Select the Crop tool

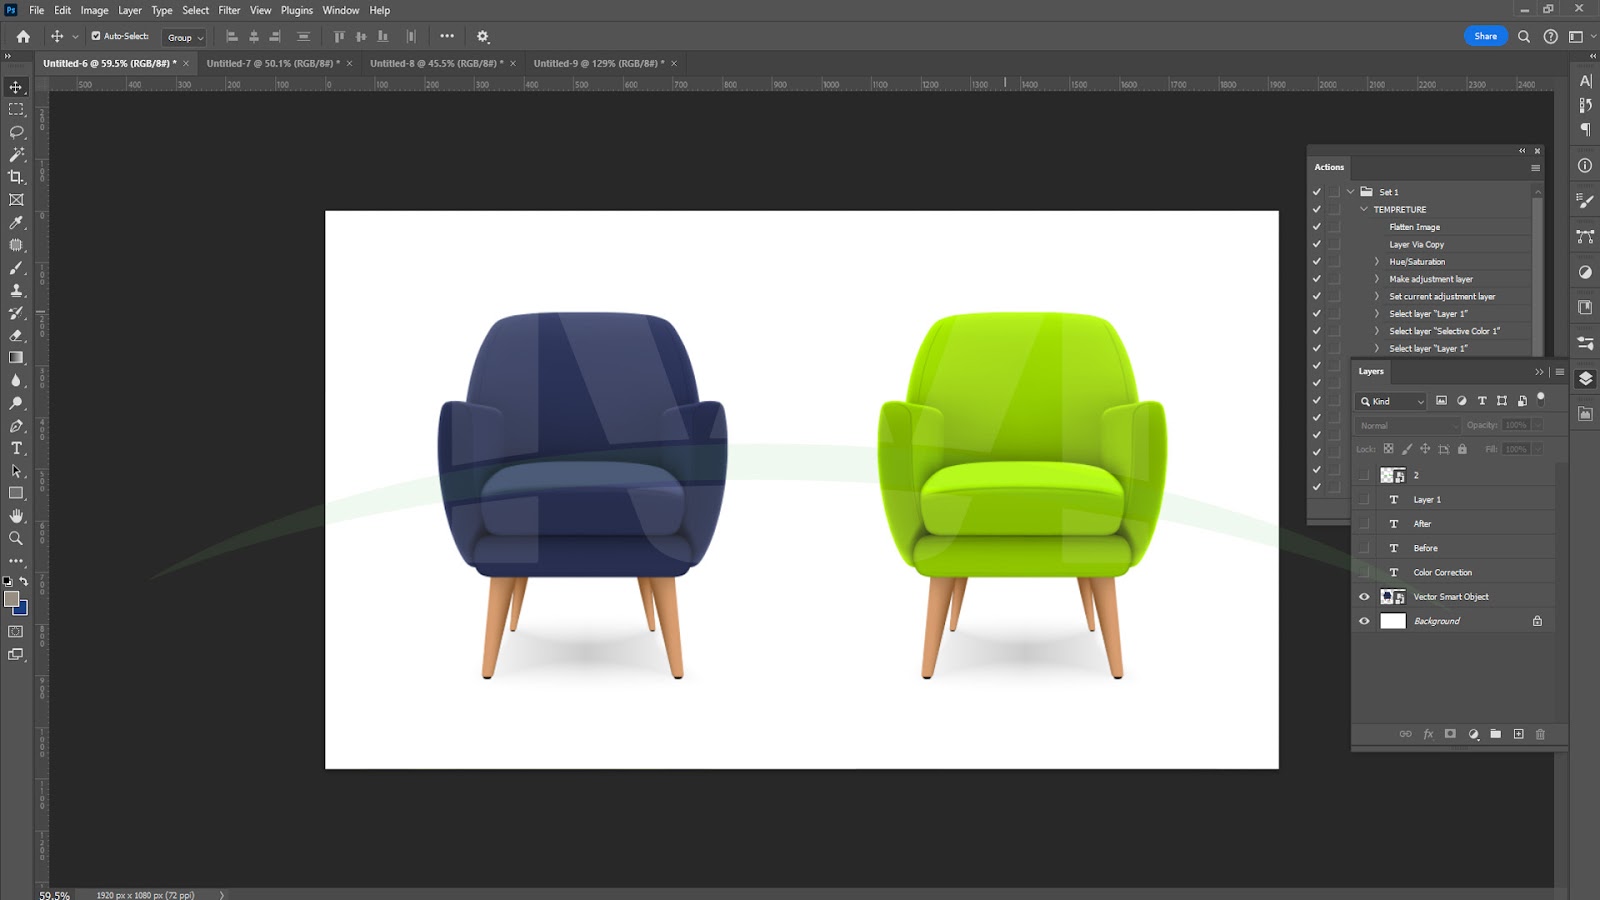pyautogui.click(x=16, y=177)
